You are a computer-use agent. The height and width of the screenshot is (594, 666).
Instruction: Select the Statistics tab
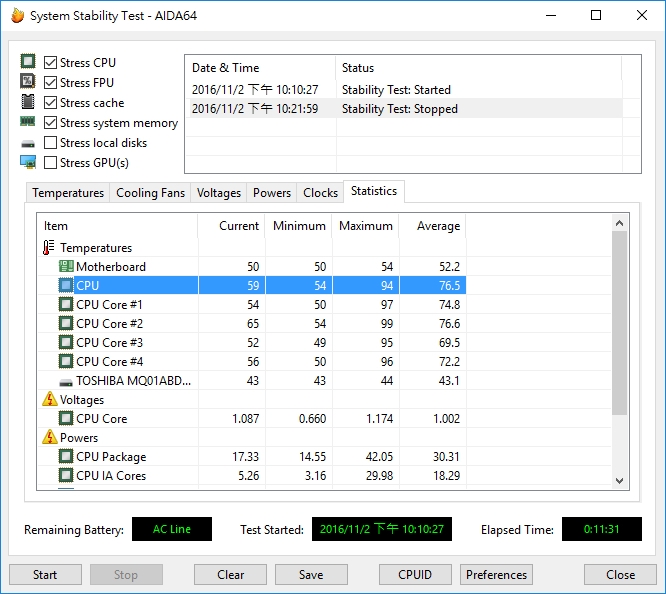374,191
